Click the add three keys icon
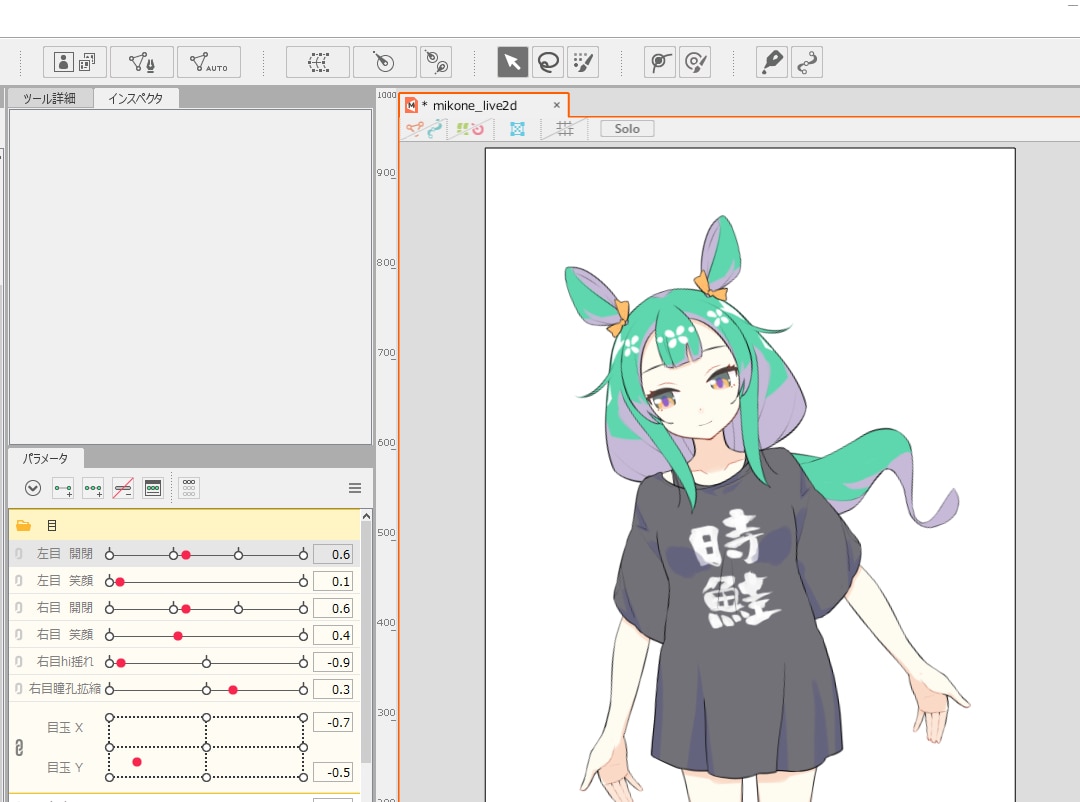 point(93,489)
